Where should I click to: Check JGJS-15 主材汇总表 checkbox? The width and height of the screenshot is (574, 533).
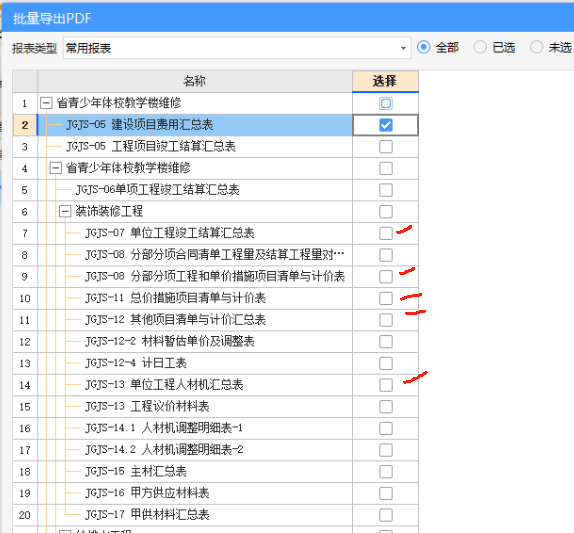386,472
